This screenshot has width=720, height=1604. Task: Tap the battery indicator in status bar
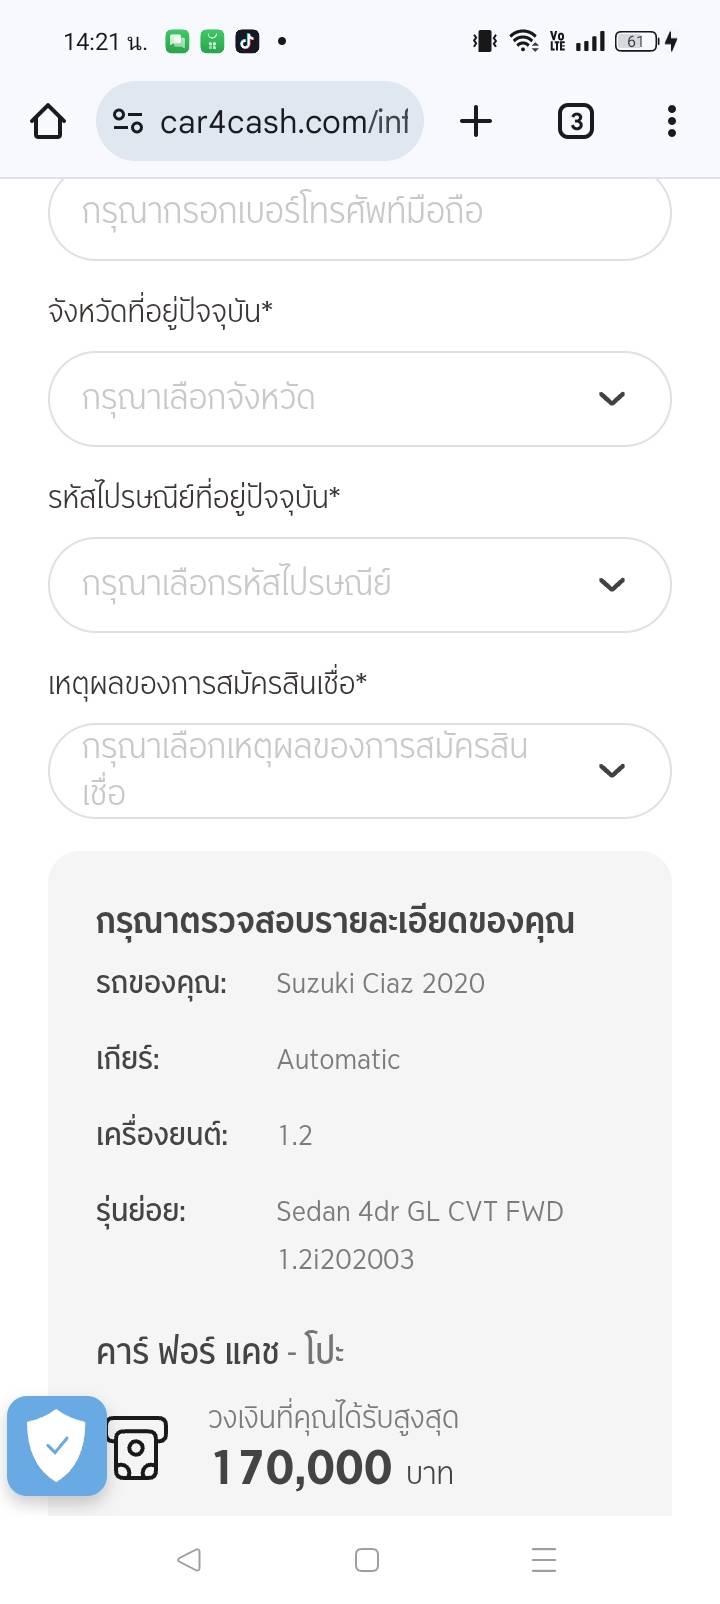(x=637, y=41)
